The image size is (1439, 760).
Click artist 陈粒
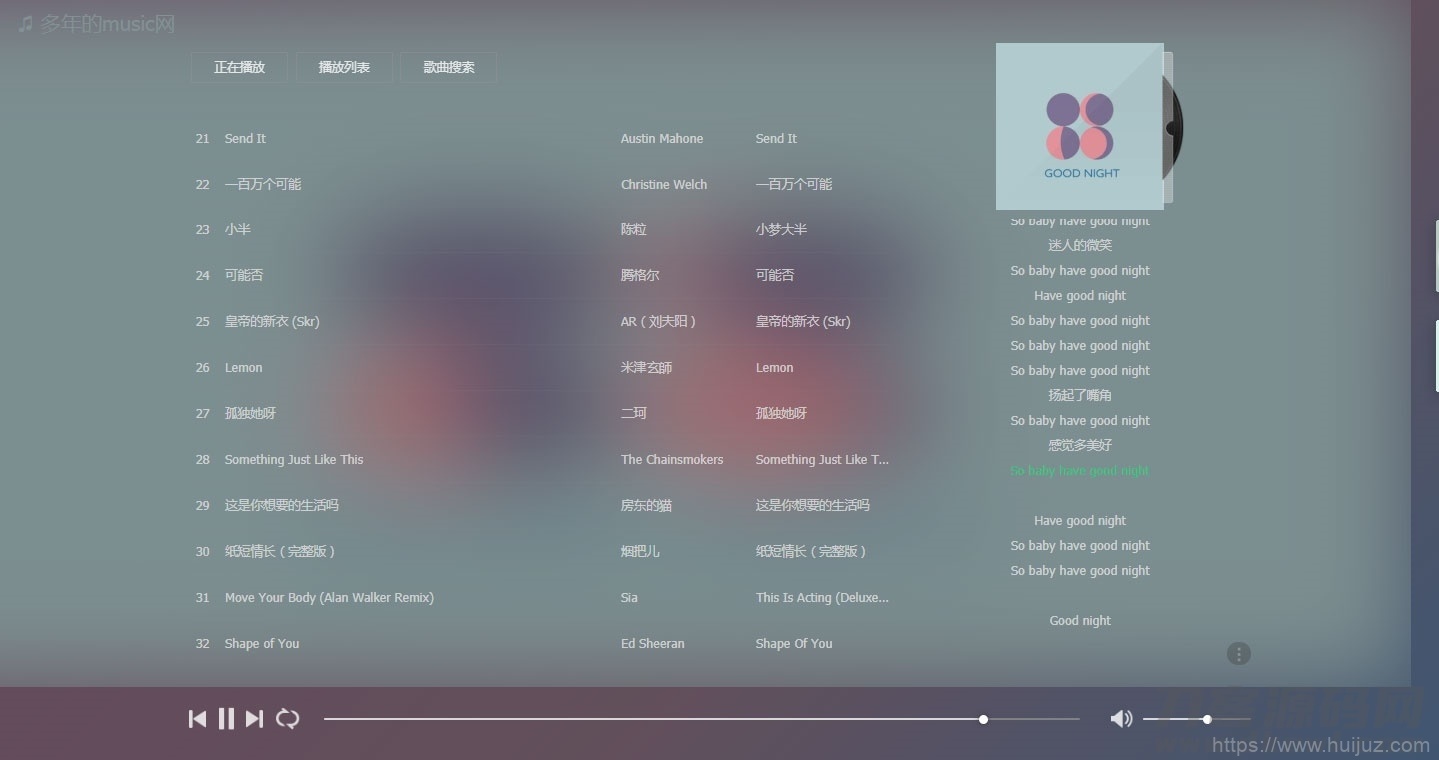(634, 229)
